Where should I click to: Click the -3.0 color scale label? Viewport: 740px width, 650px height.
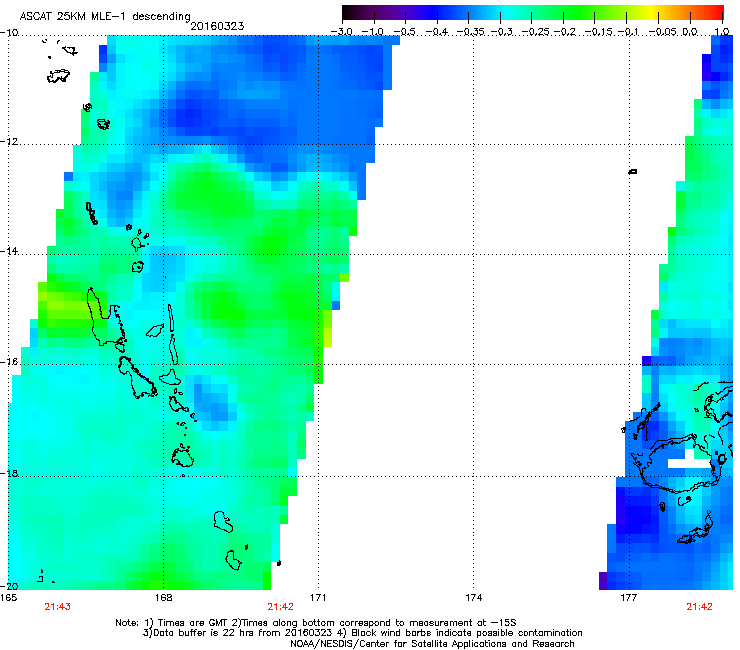342,32
